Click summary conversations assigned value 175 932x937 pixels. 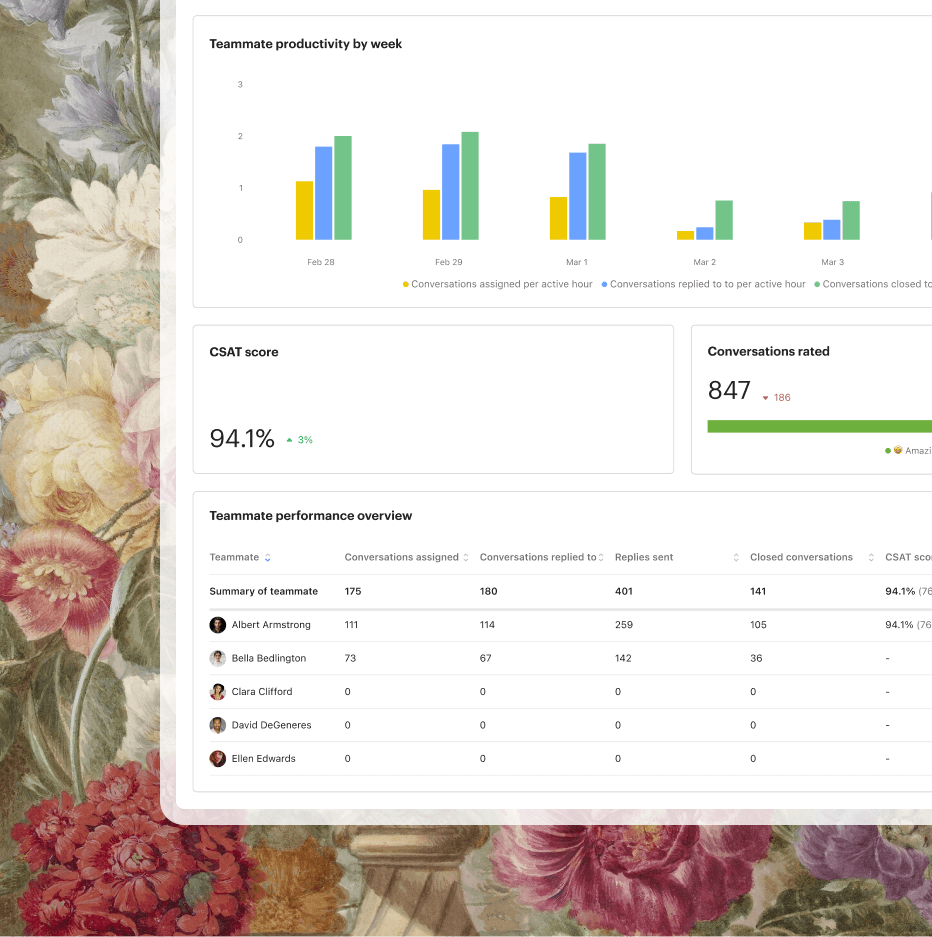[x=353, y=592]
